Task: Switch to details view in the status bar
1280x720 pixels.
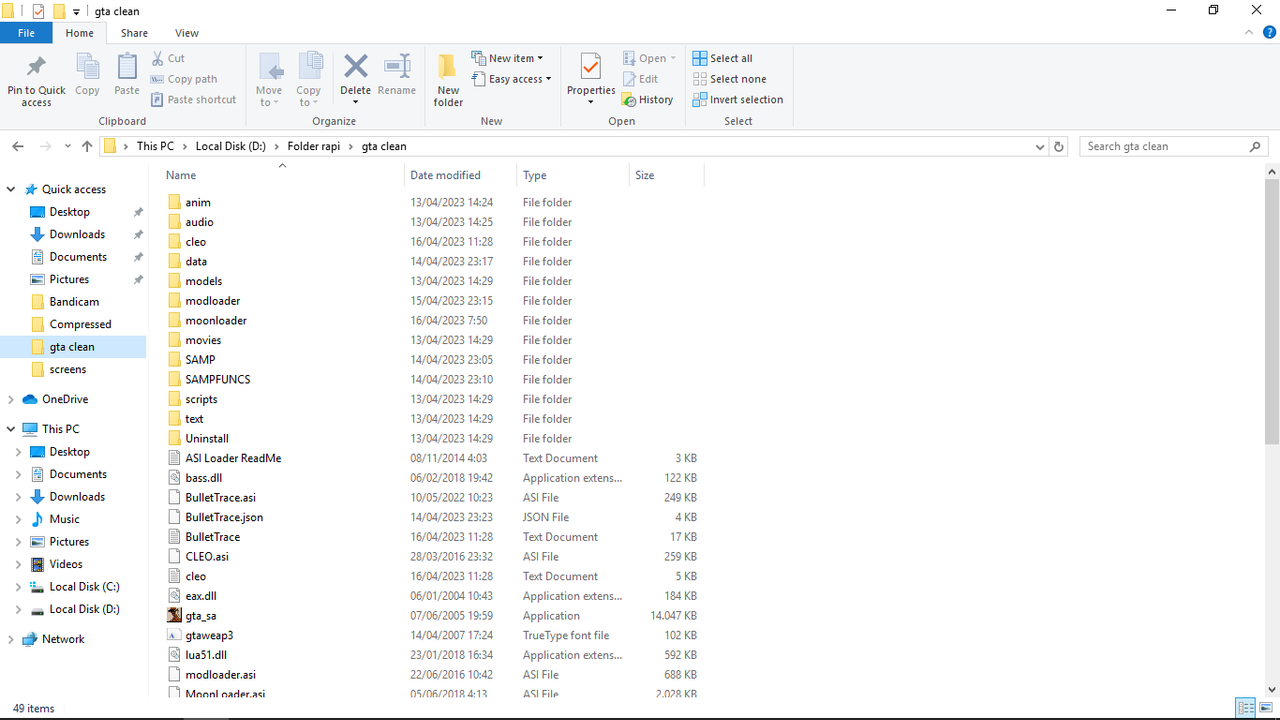Action: click(x=1246, y=708)
